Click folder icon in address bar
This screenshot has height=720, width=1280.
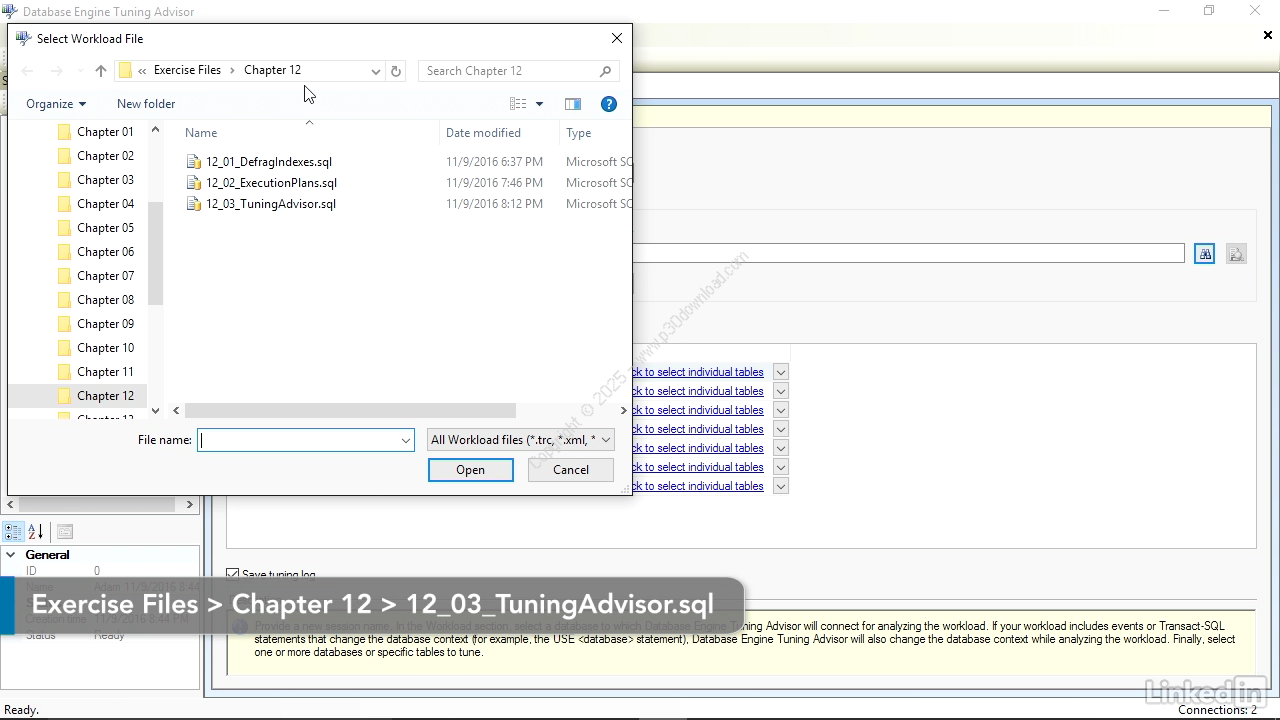pos(125,71)
